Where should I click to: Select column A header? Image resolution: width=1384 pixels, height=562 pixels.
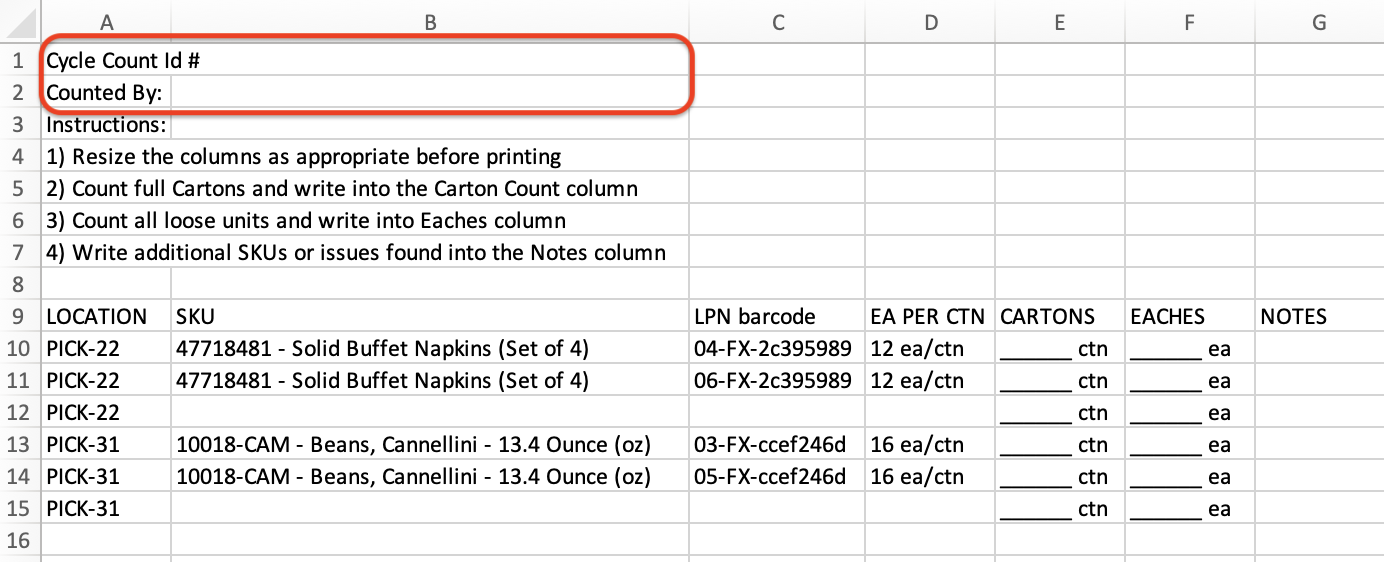tap(107, 22)
